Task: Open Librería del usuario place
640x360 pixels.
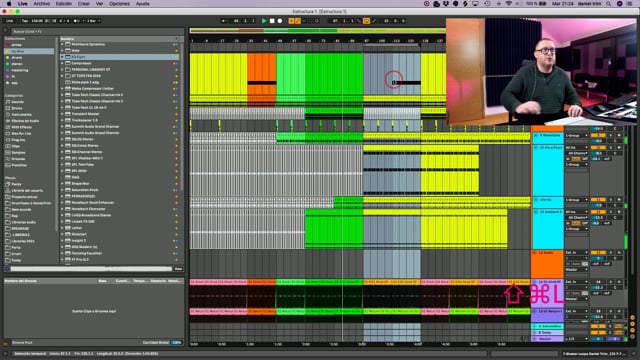Action: 27,191
